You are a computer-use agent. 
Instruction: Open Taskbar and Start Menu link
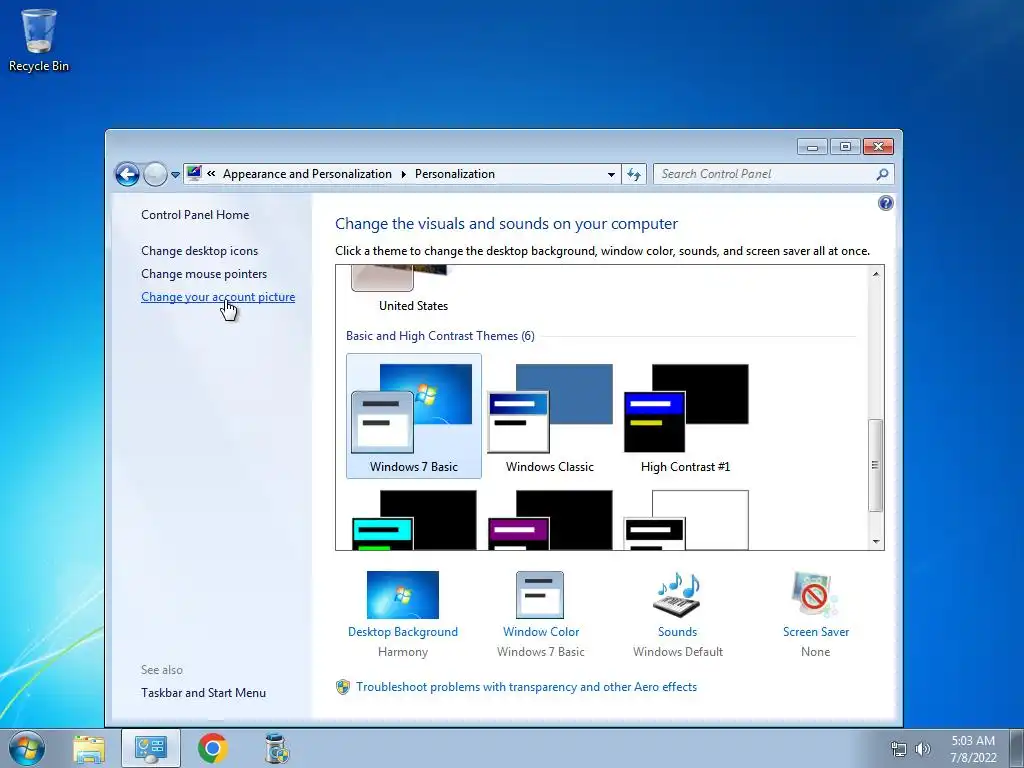pyautogui.click(x=203, y=693)
